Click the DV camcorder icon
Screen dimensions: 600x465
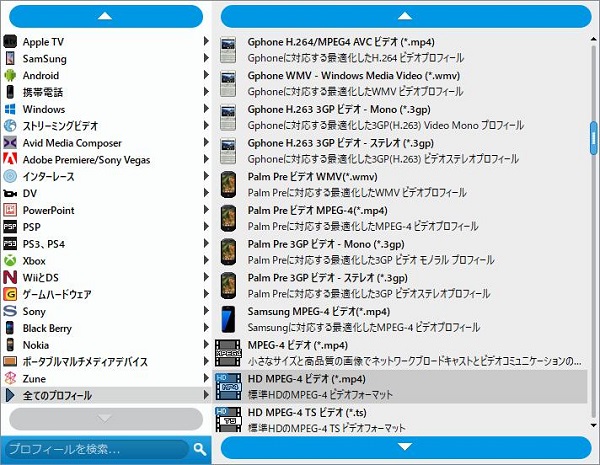click(x=10, y=193)
